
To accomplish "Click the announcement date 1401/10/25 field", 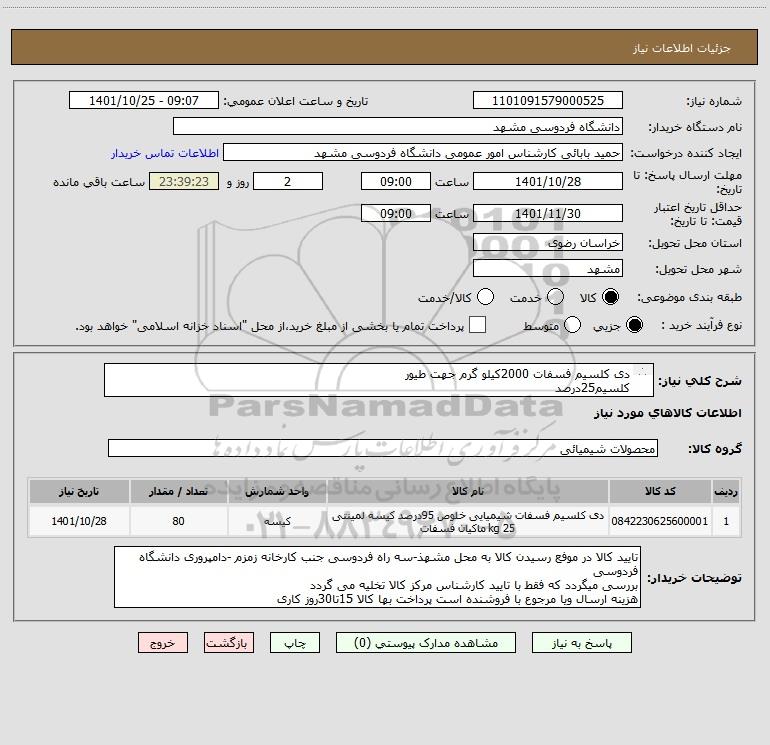I will coord(144,101).
